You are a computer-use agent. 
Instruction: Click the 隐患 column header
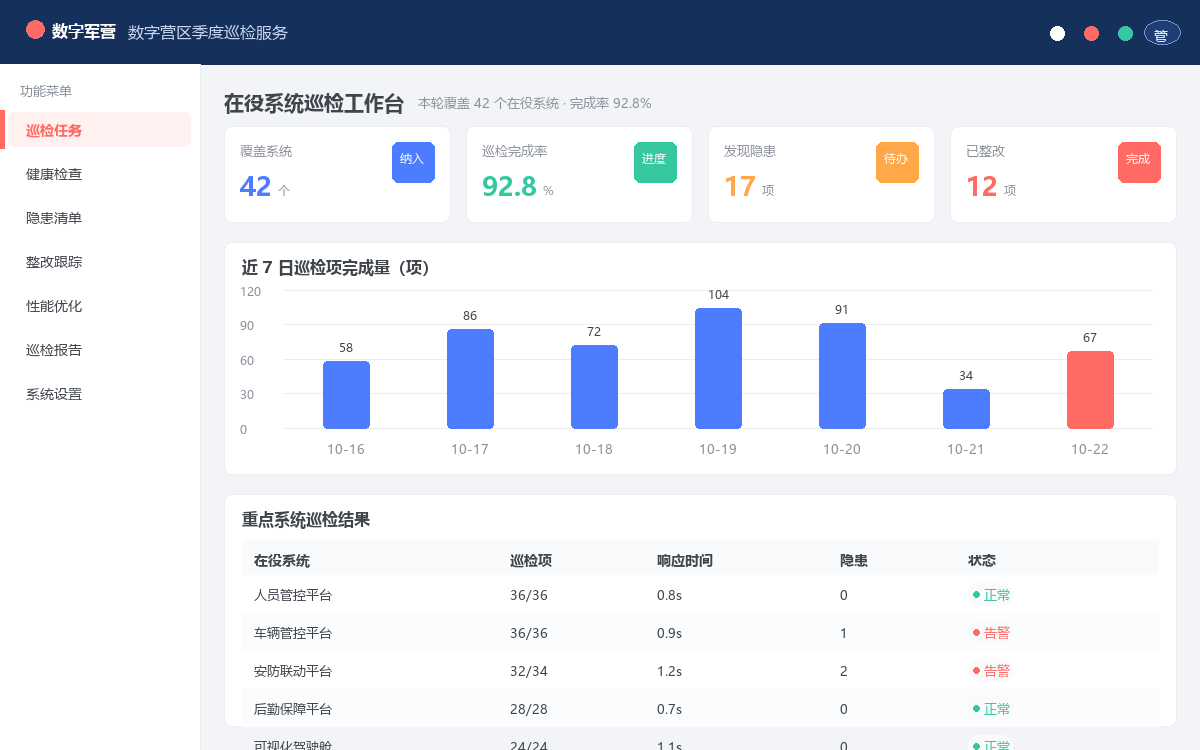(x=854, y=561)
